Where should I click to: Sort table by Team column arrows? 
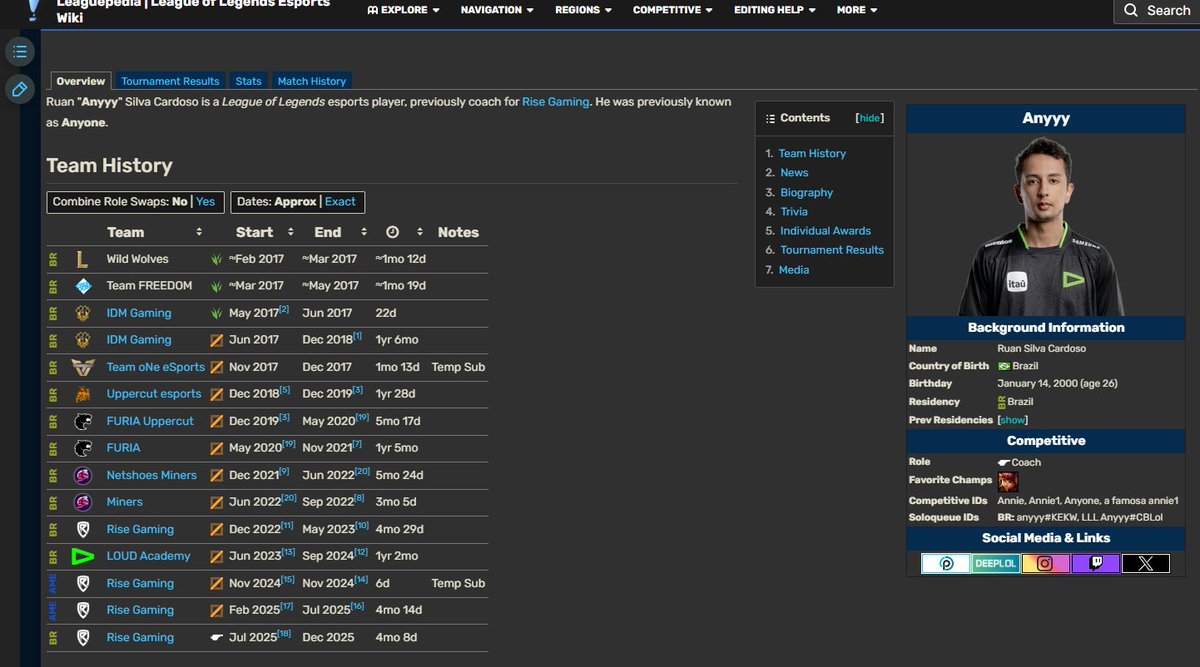tap(199, 232)
